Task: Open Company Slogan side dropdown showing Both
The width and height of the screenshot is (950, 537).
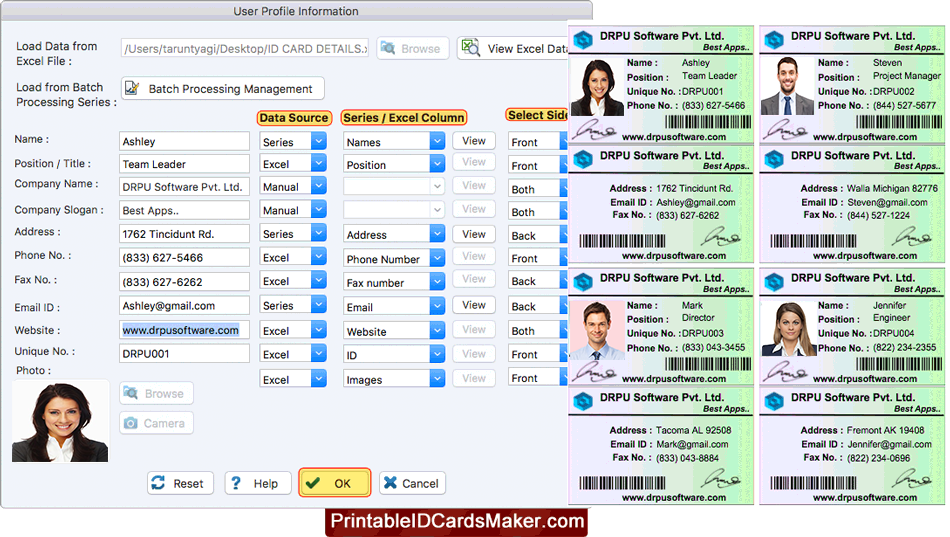Action: coord(537,212)
